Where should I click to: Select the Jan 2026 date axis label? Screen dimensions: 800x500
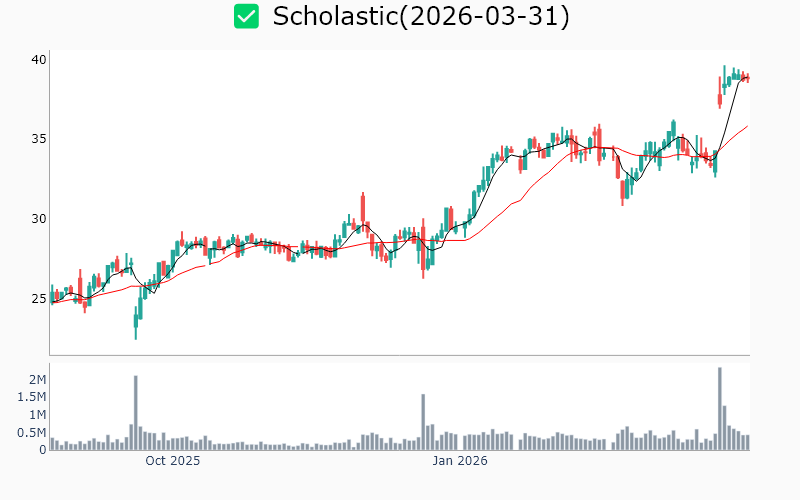click(x=459, y=461)
